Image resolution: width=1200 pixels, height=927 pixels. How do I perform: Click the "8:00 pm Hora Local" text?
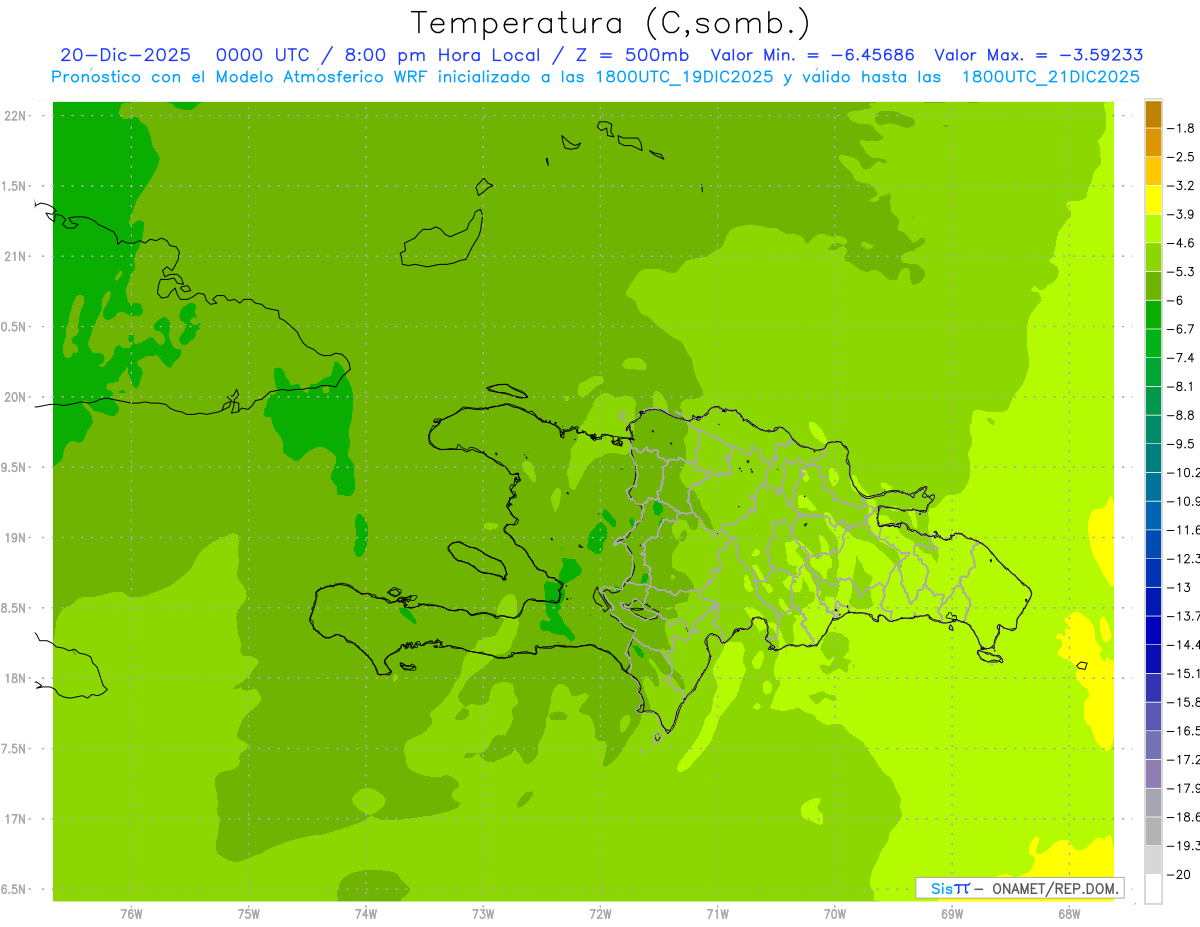[440, 55]
